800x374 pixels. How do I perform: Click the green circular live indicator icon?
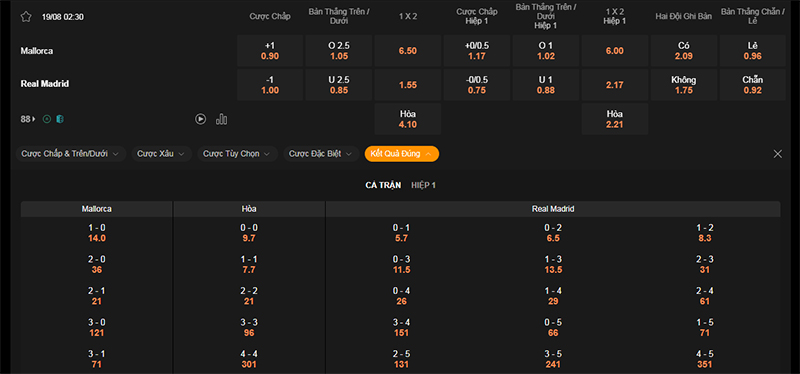pyautogui.click(x=47, y=119)
